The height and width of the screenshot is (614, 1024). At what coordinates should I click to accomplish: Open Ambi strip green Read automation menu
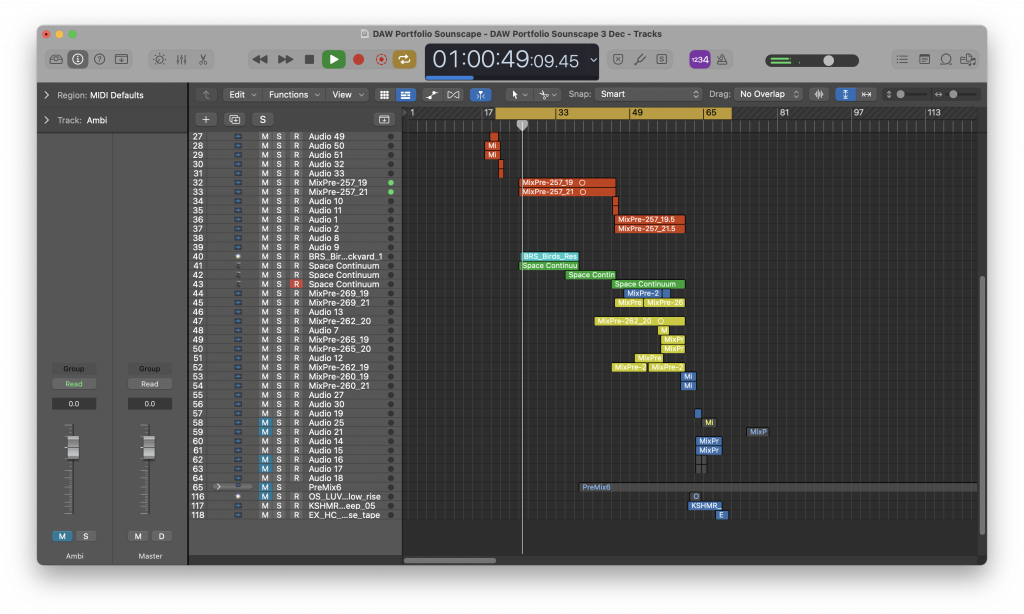74,384
